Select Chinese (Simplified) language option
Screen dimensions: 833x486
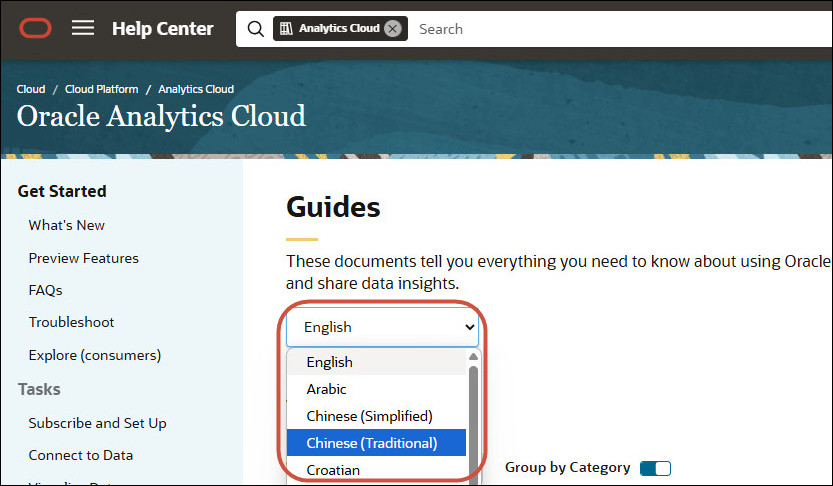[x=376, y=416]
